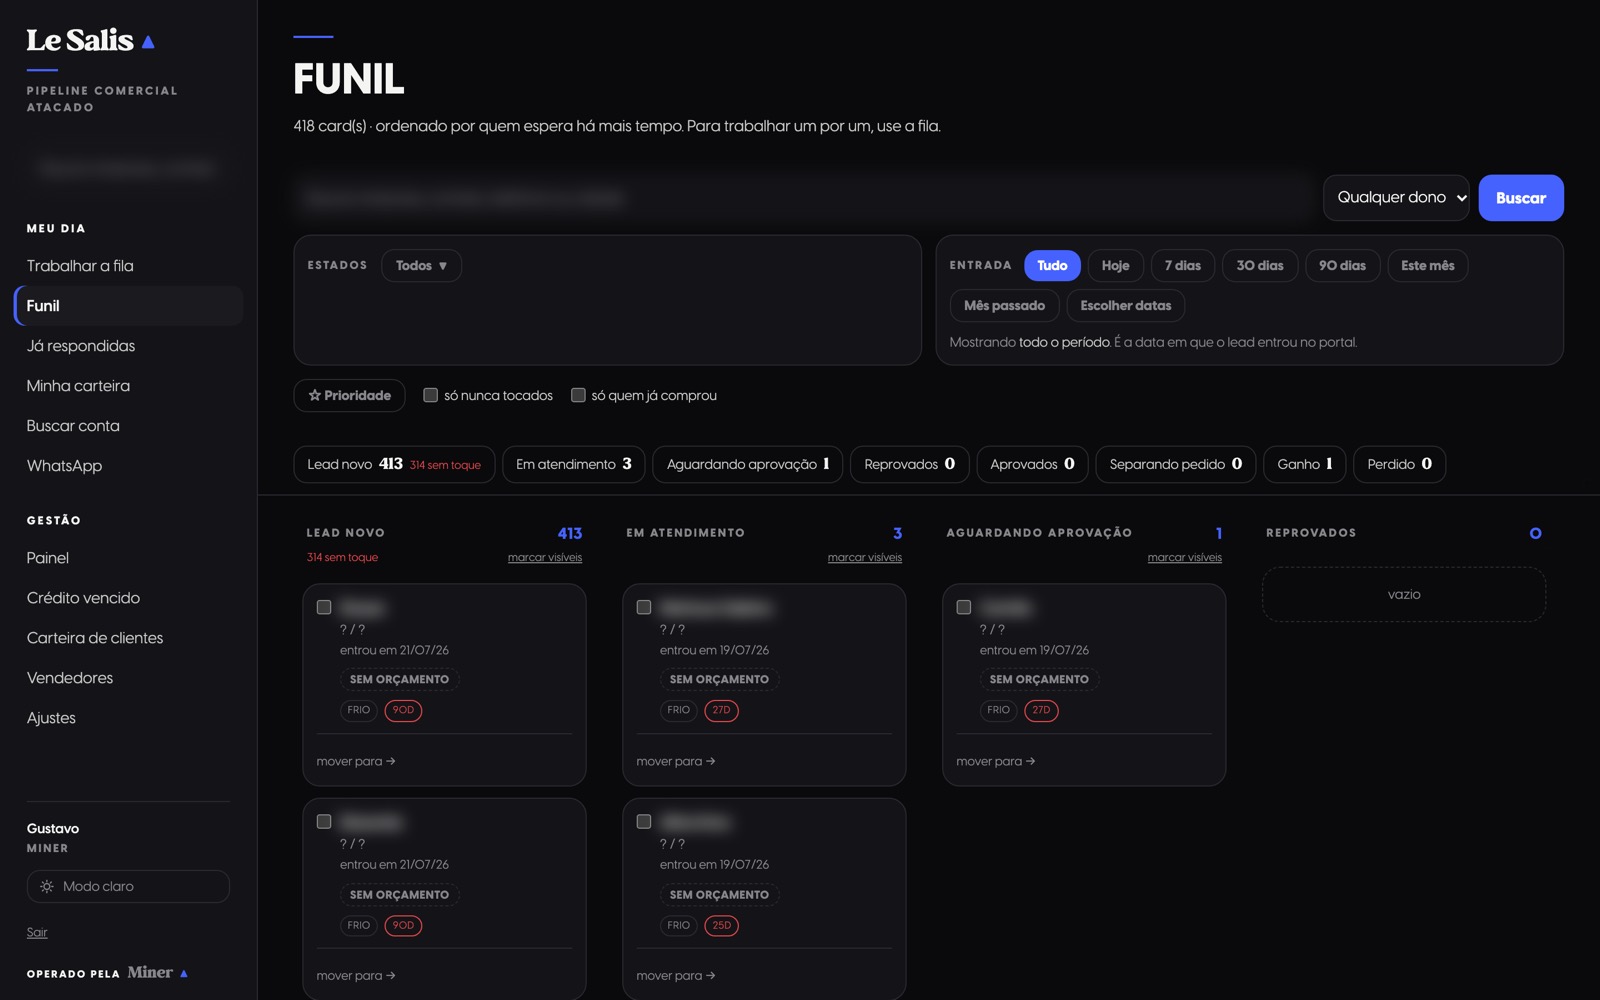The image size is (1600, 1000).
Task: Open Trabalhar a fila in sidebar
Action: pyautogui.click(x=128, y=266)
